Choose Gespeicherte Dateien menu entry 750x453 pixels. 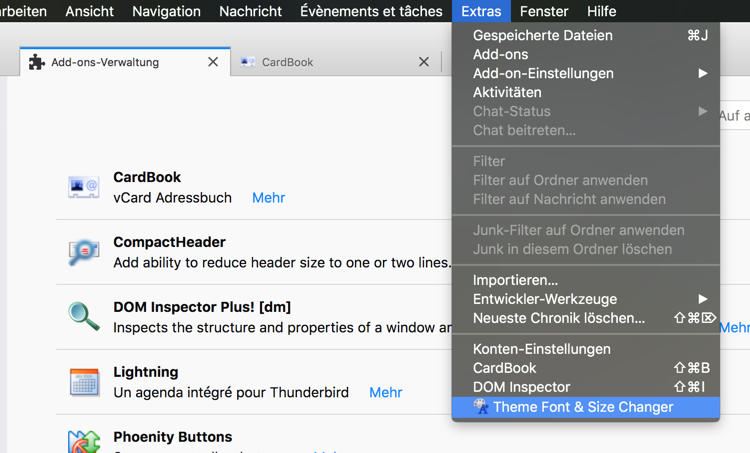tap(542, 35)
